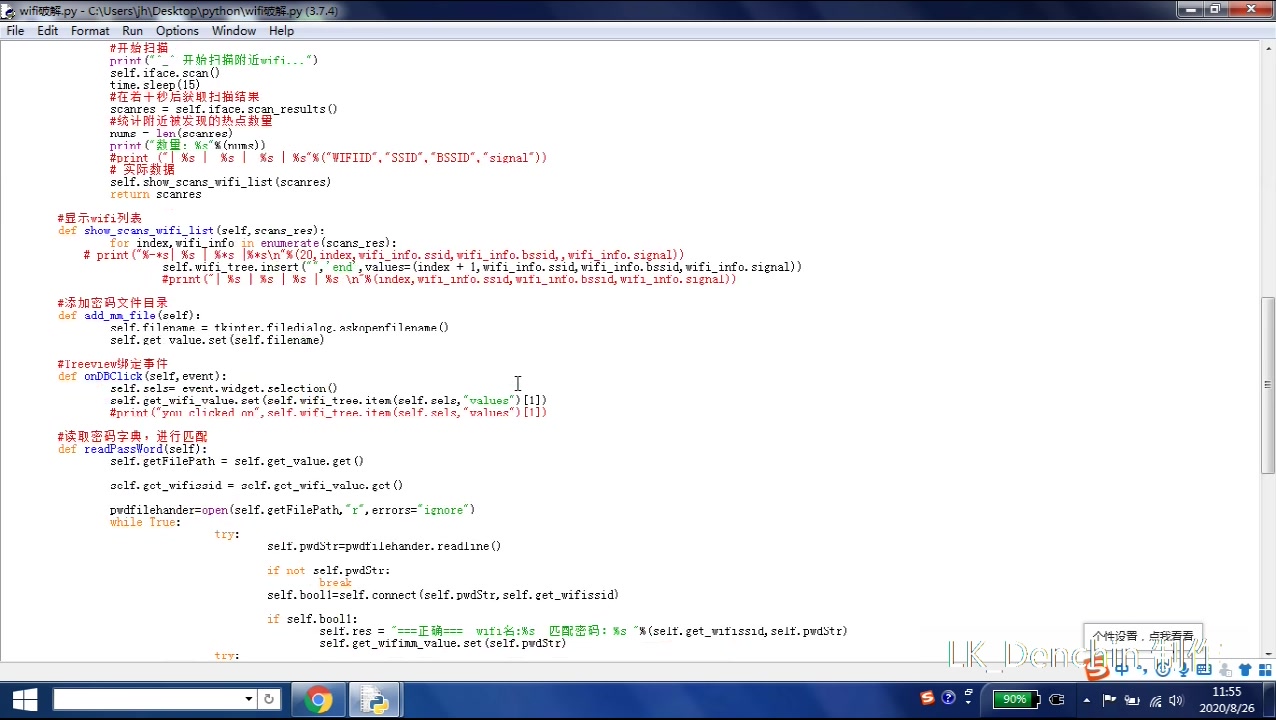Click the 'self.wifi_tree.insert' code line
The width and height of the screenshot is (1276, 720).
pos(482,267)
